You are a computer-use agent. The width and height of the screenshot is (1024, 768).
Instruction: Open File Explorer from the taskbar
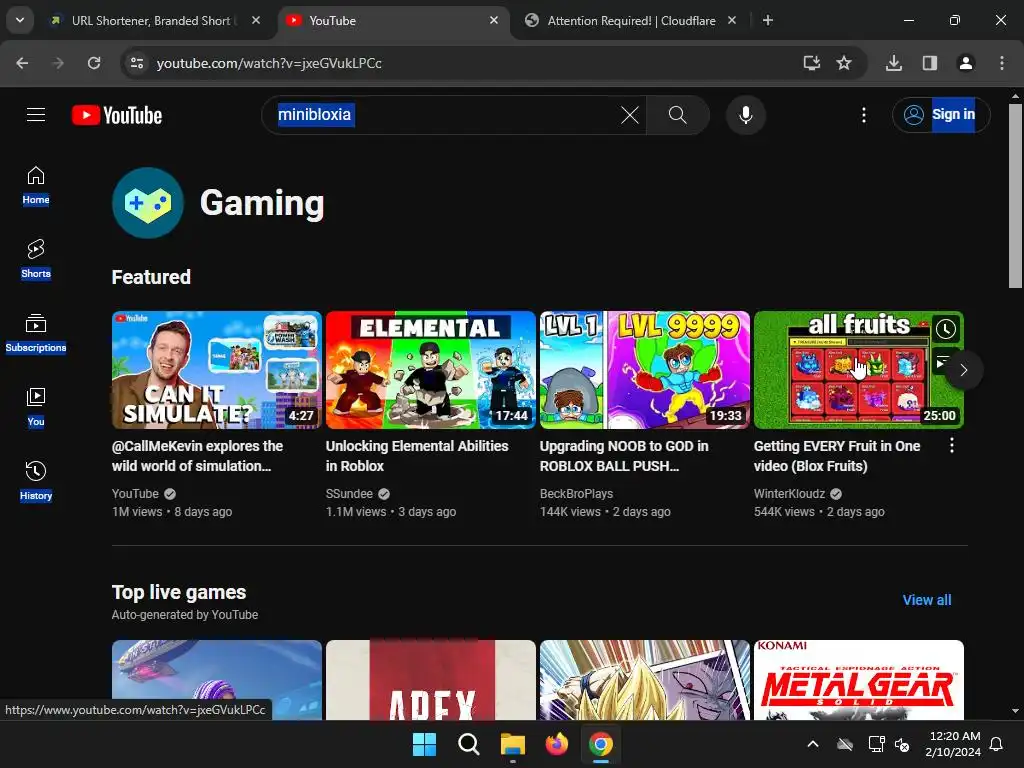513,744
